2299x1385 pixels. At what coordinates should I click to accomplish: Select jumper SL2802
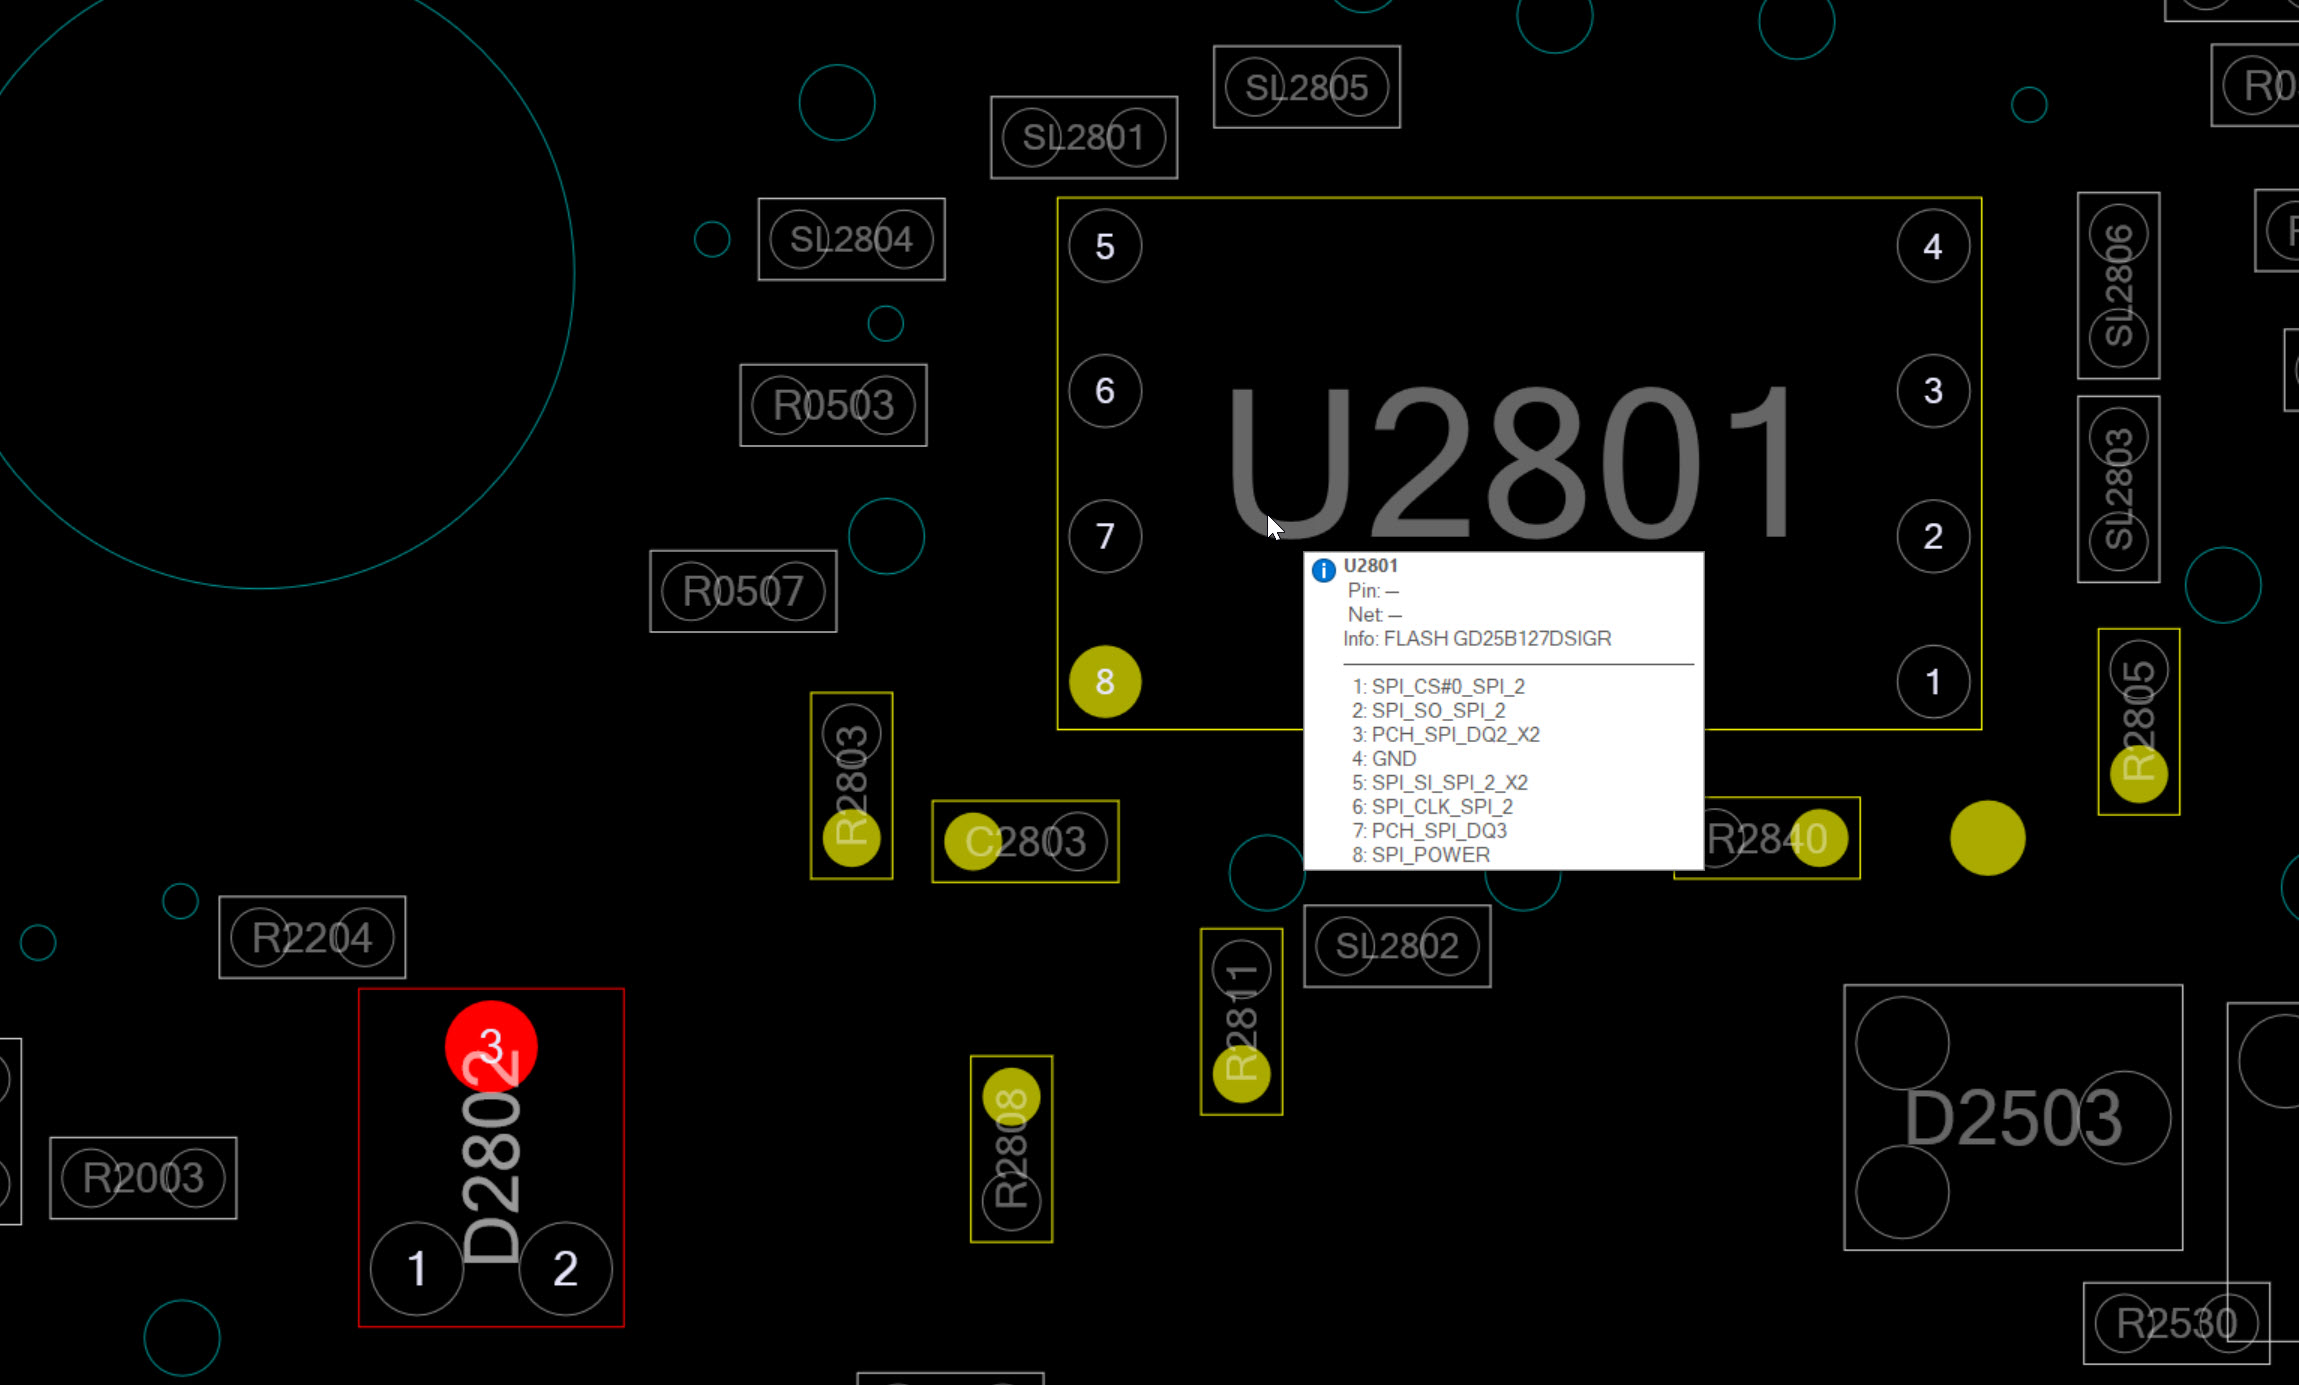click(1397, 945)
